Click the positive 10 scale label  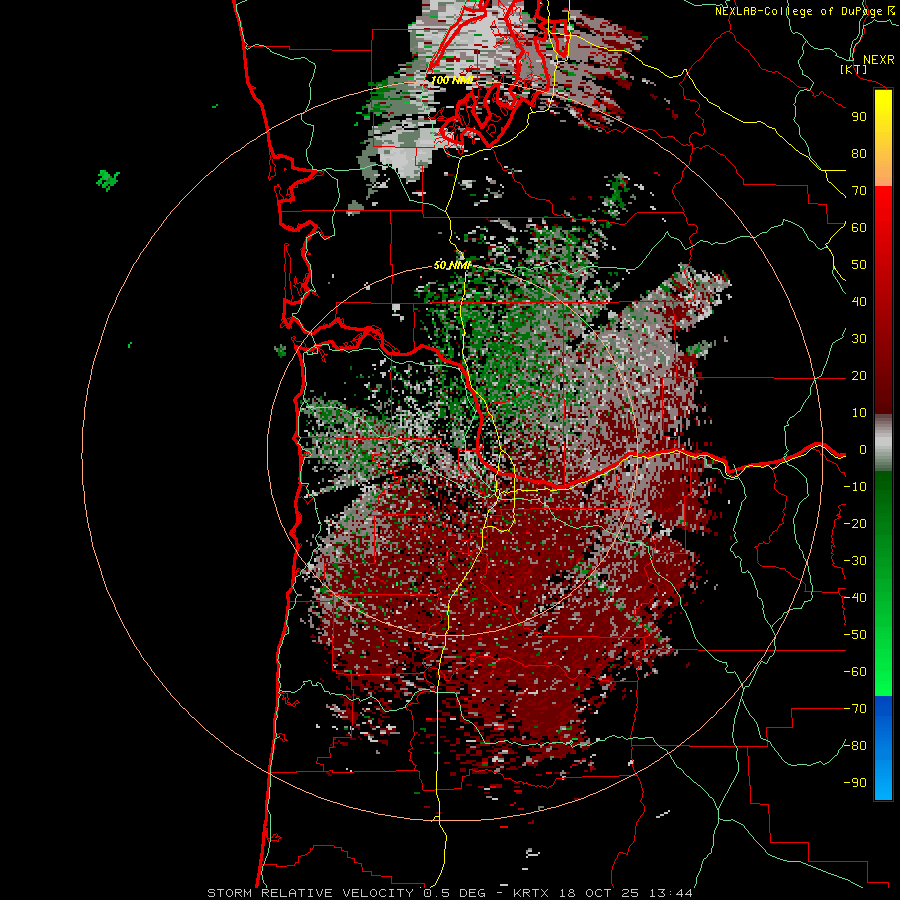click(859, 413)
